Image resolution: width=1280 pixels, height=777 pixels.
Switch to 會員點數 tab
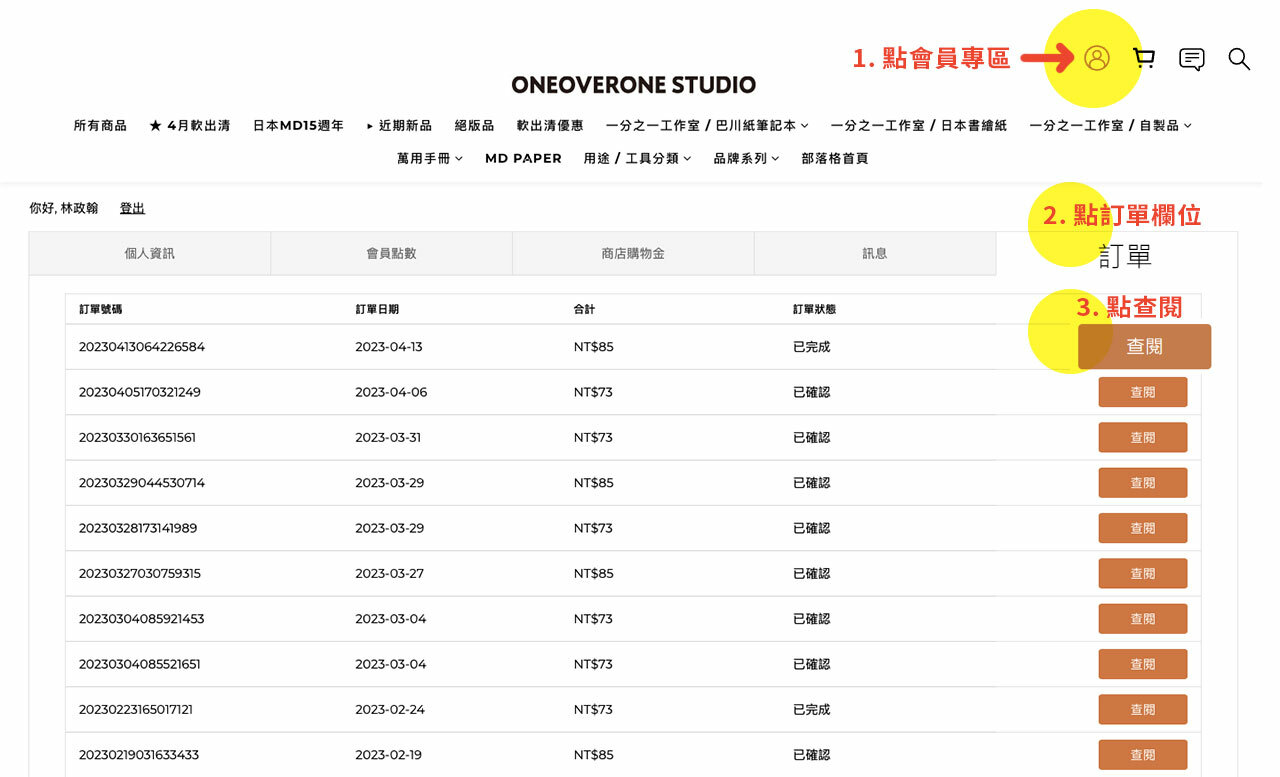click(x=392, y=254)
